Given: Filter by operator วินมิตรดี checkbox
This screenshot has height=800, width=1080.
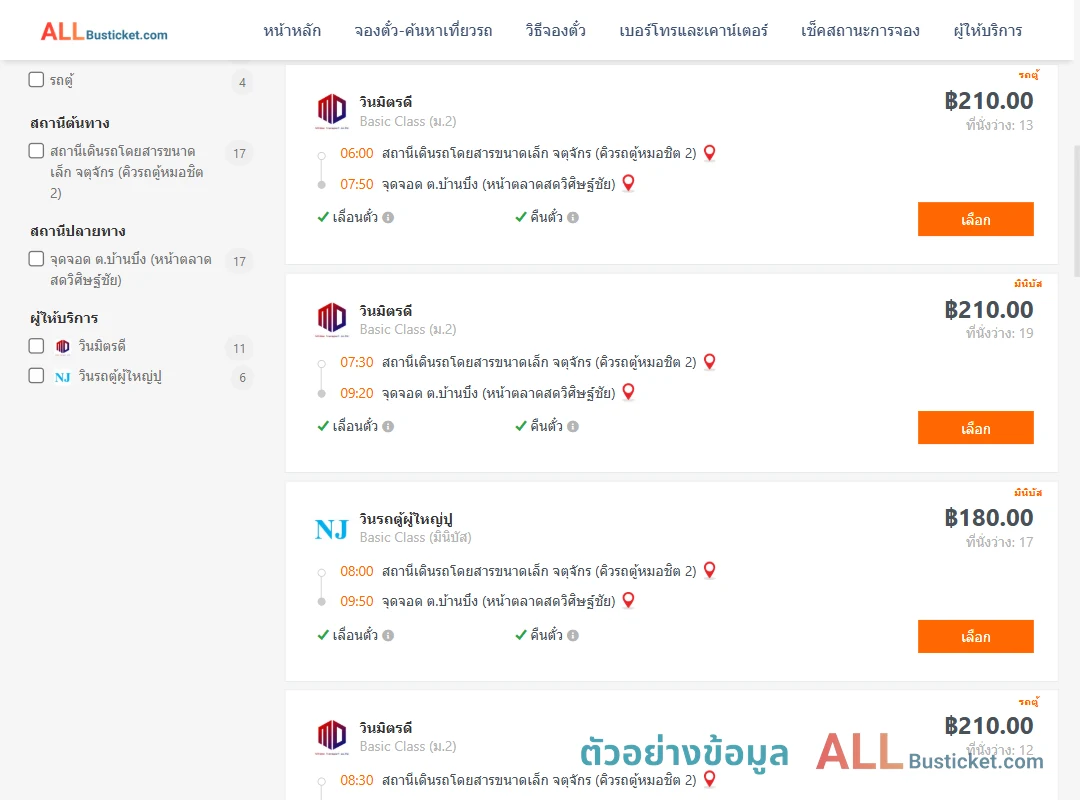Looking at the screenshot, I should [37, 346].
